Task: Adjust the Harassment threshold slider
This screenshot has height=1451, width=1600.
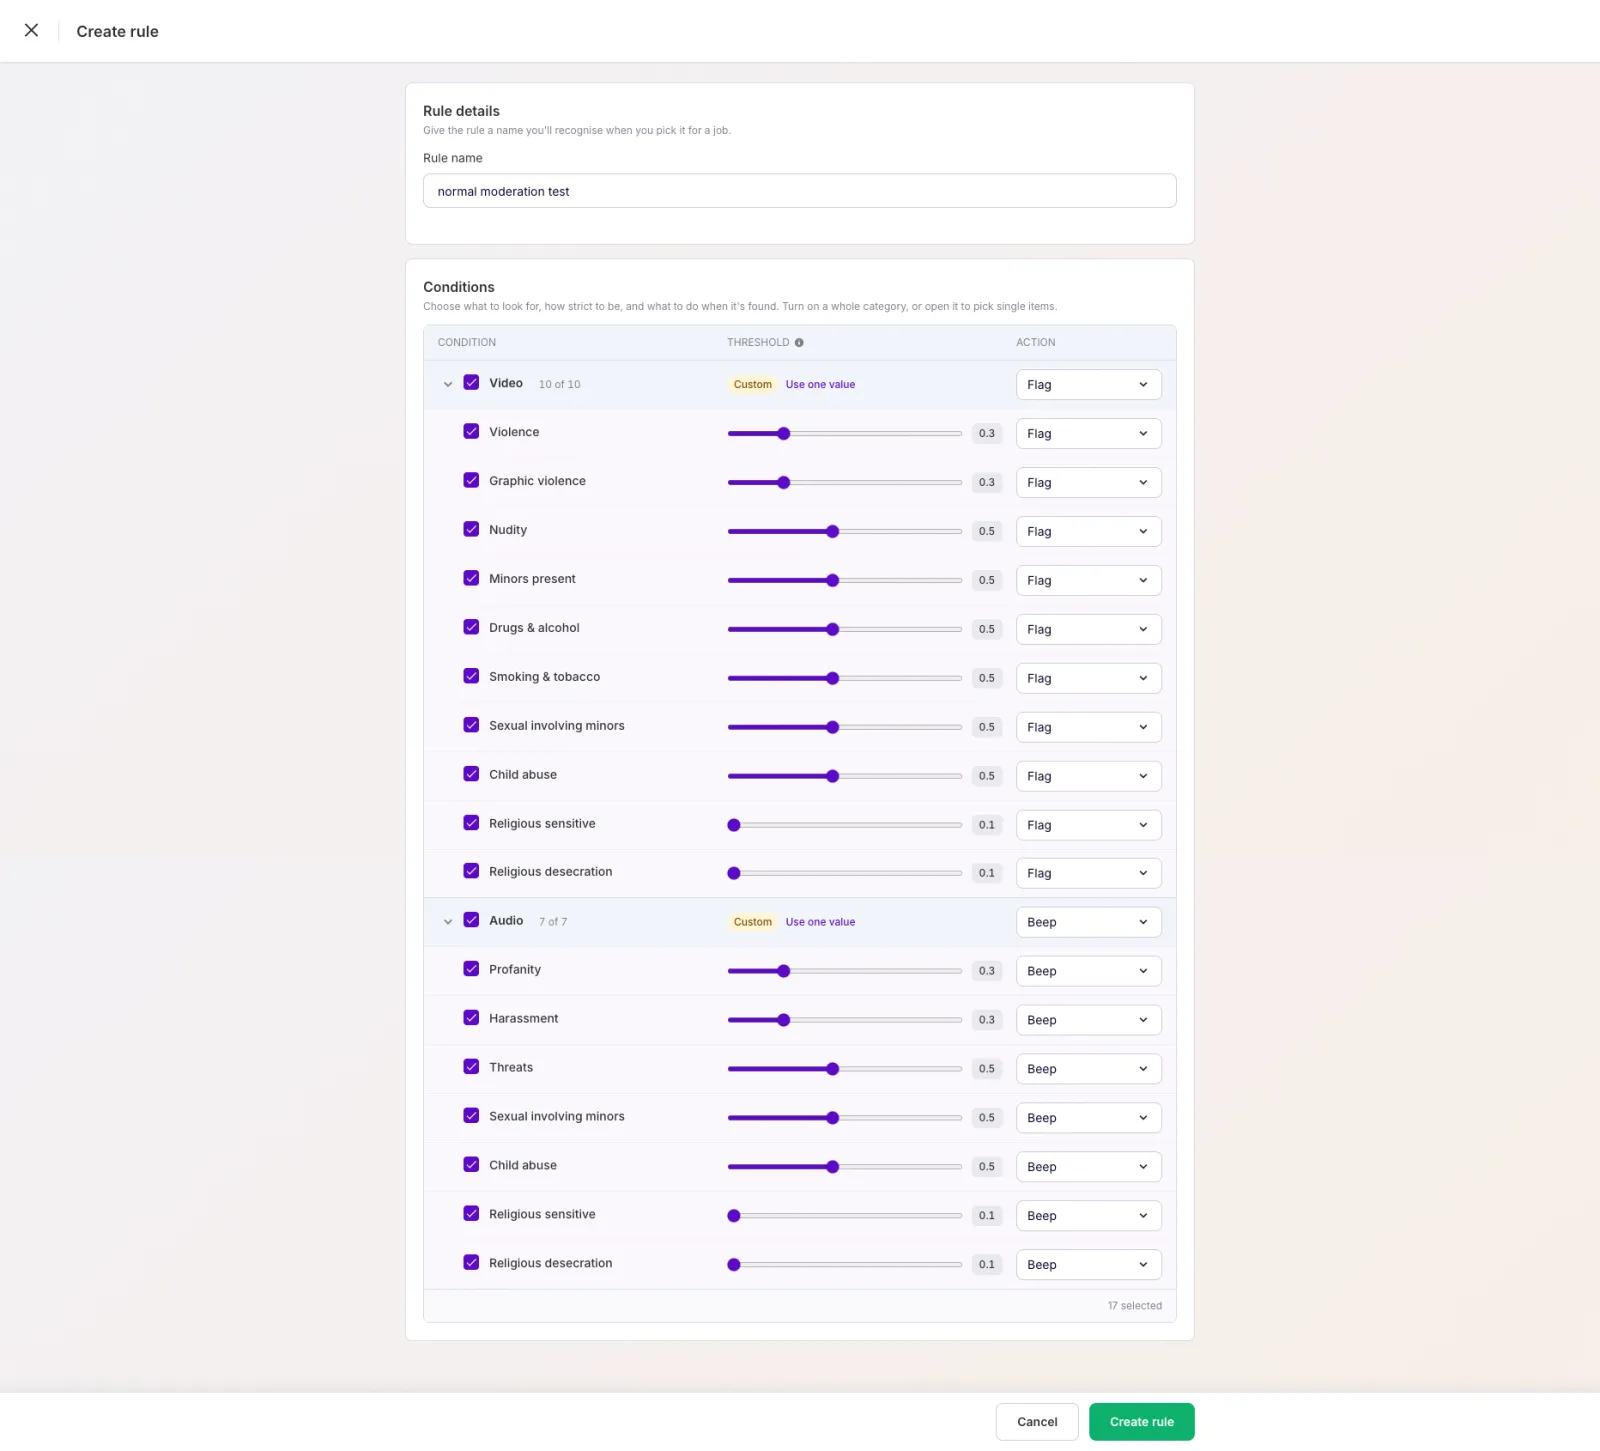Action: pyautogui.click(x=844, y=1021)
